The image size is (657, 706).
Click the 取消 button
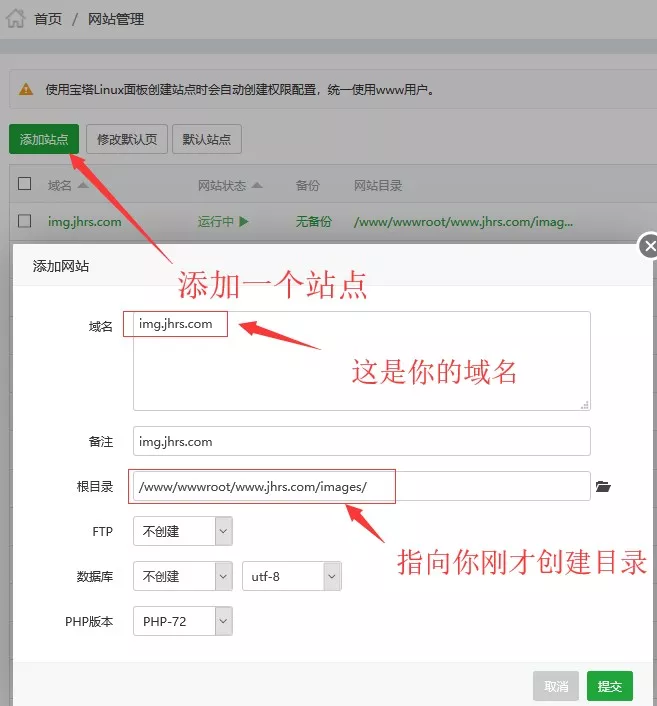pos(556,686)
